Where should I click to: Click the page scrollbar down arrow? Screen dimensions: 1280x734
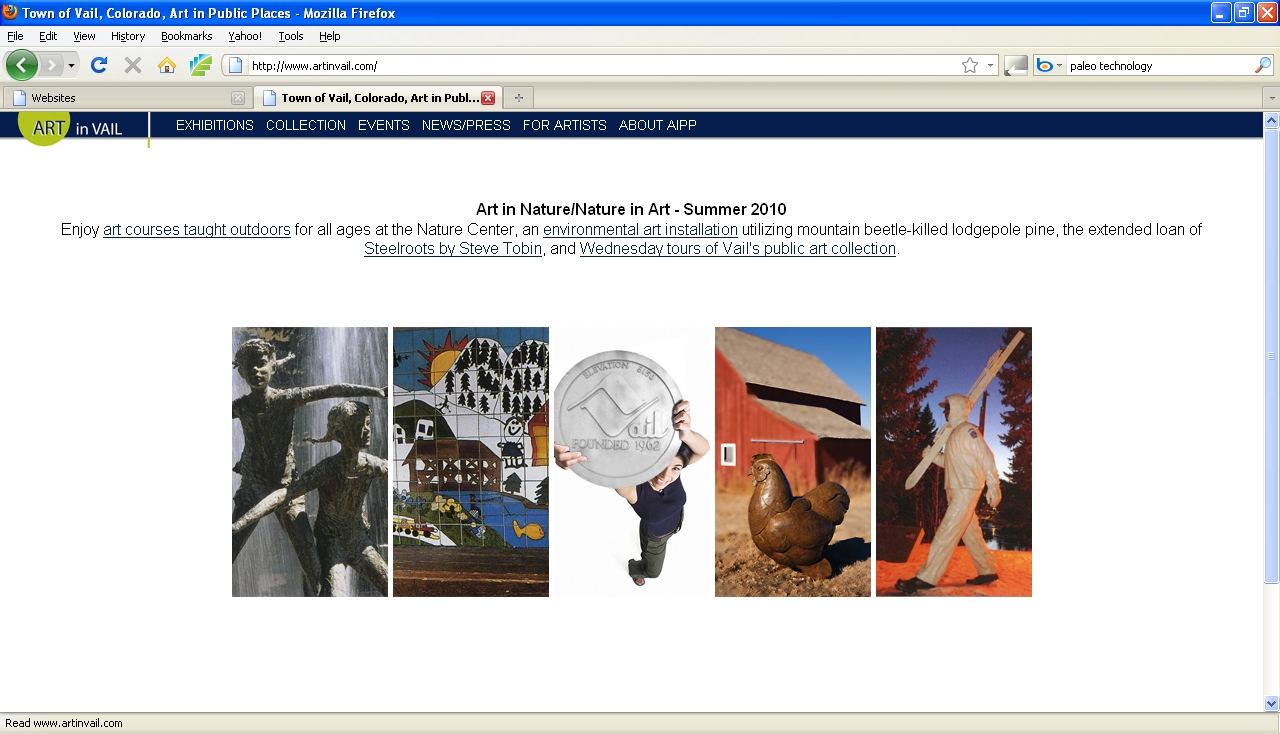coord(1272,703)
